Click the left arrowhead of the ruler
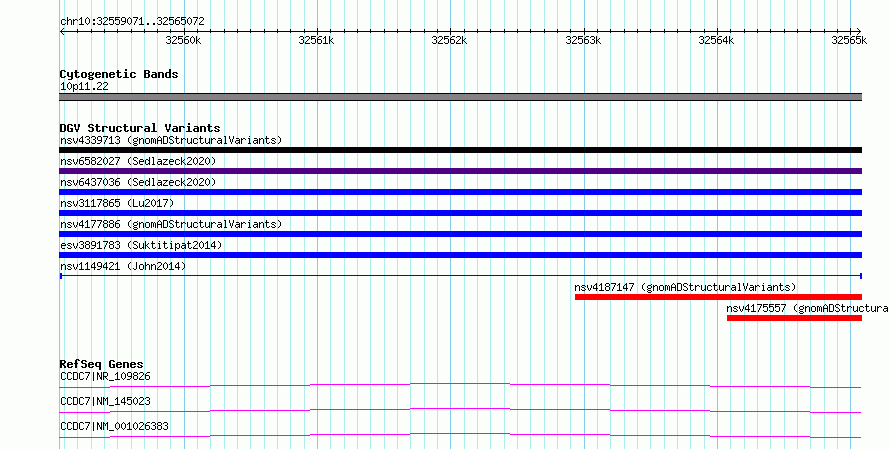This screenshot has height=449, width=890. click(x=62, y=32)
